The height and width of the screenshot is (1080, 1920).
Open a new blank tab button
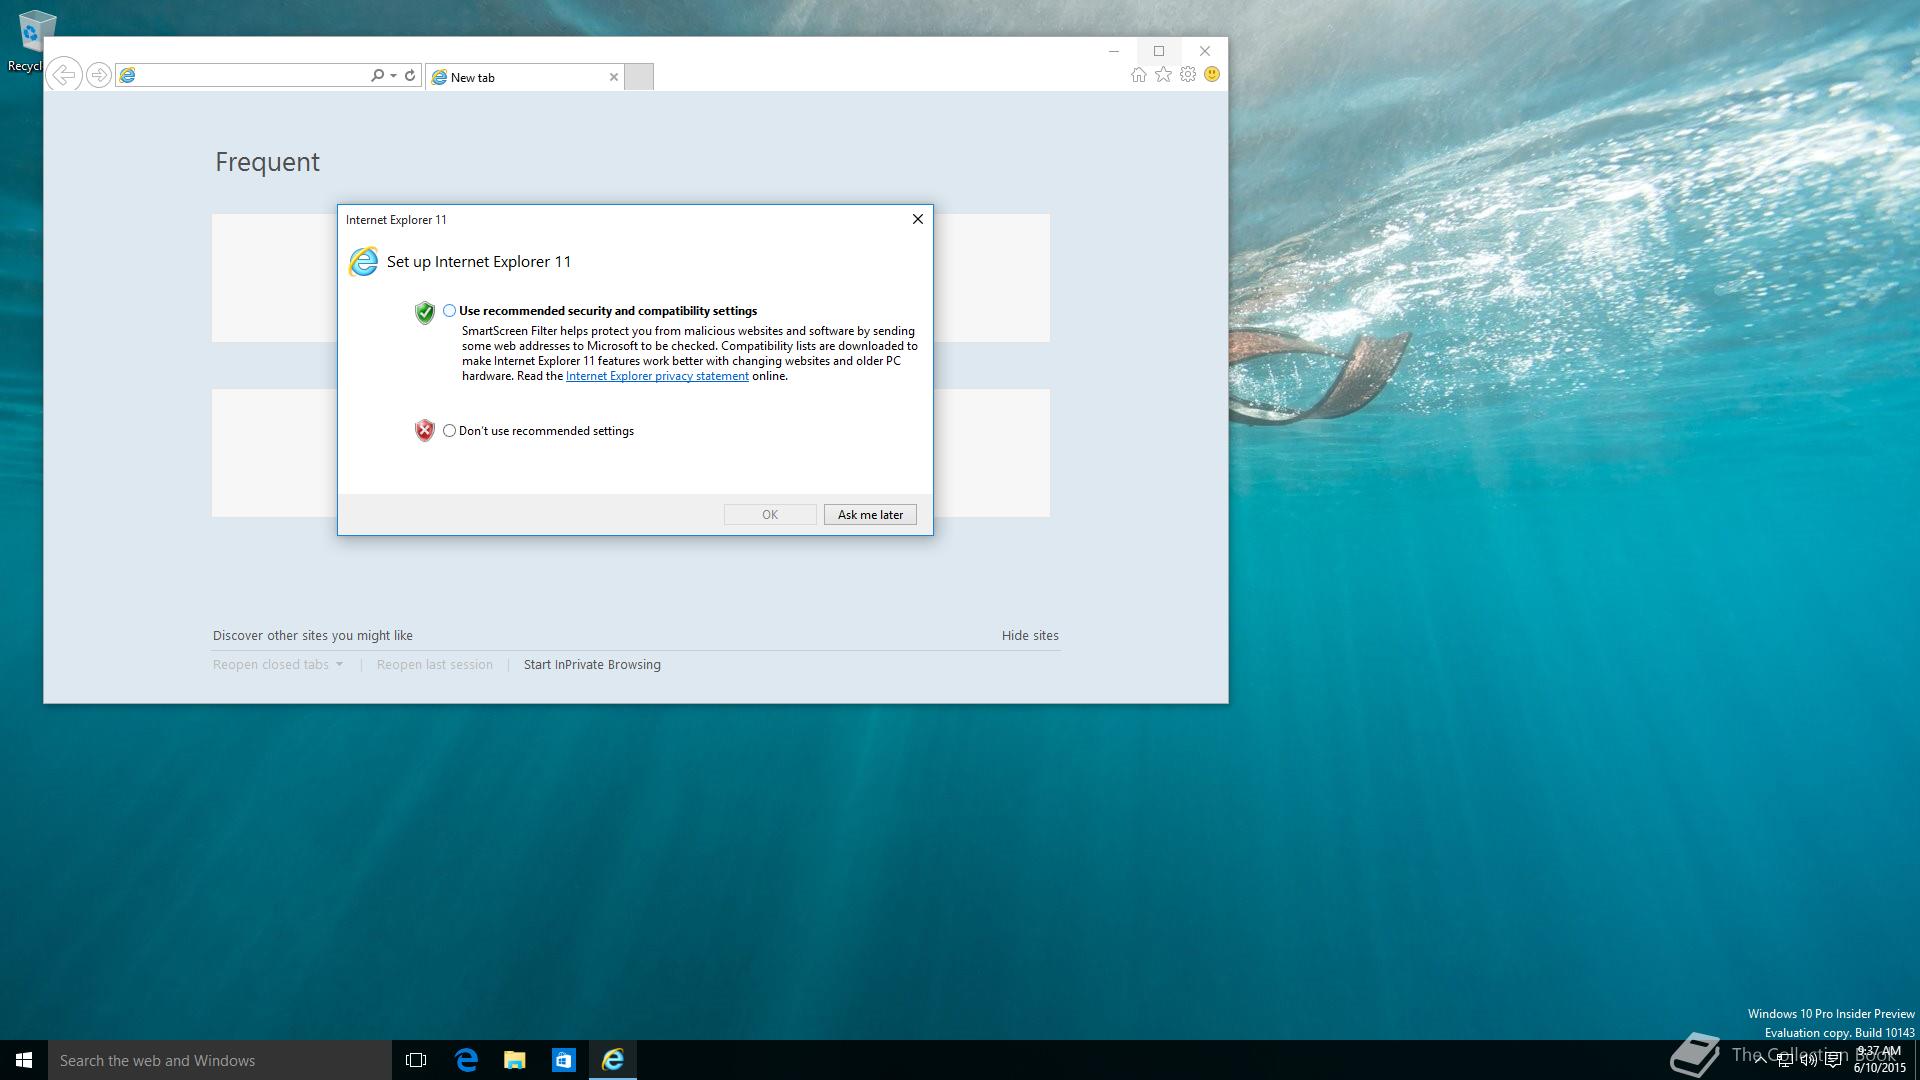639,77
